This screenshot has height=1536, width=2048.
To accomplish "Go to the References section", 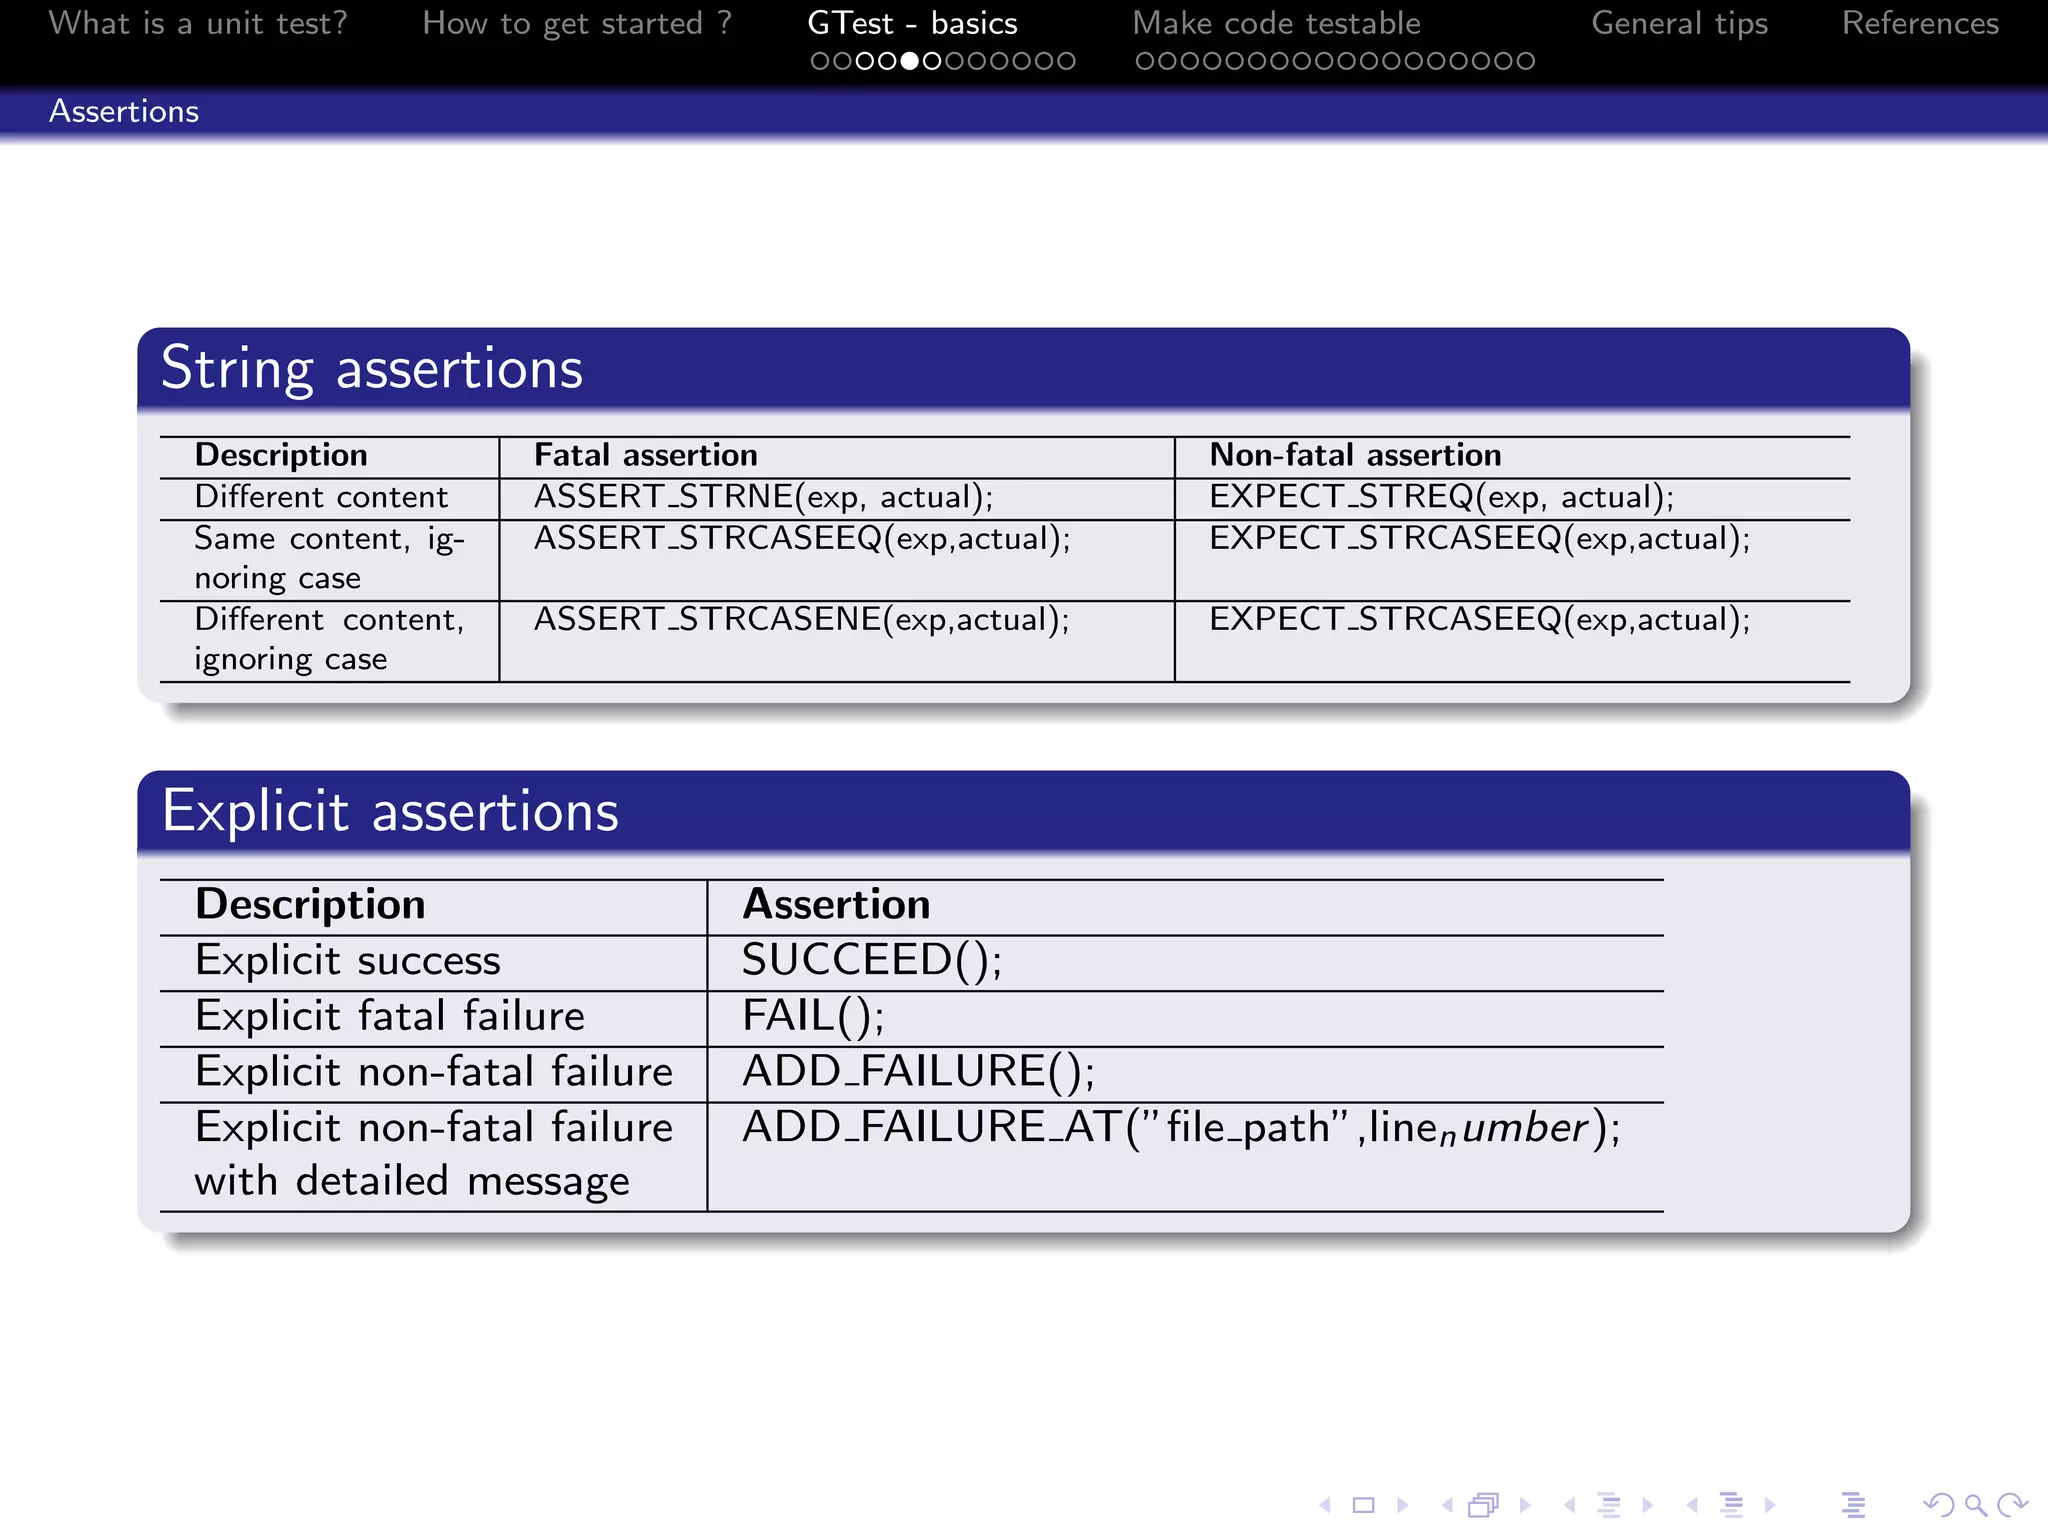I will click(x=1920, y=23).
